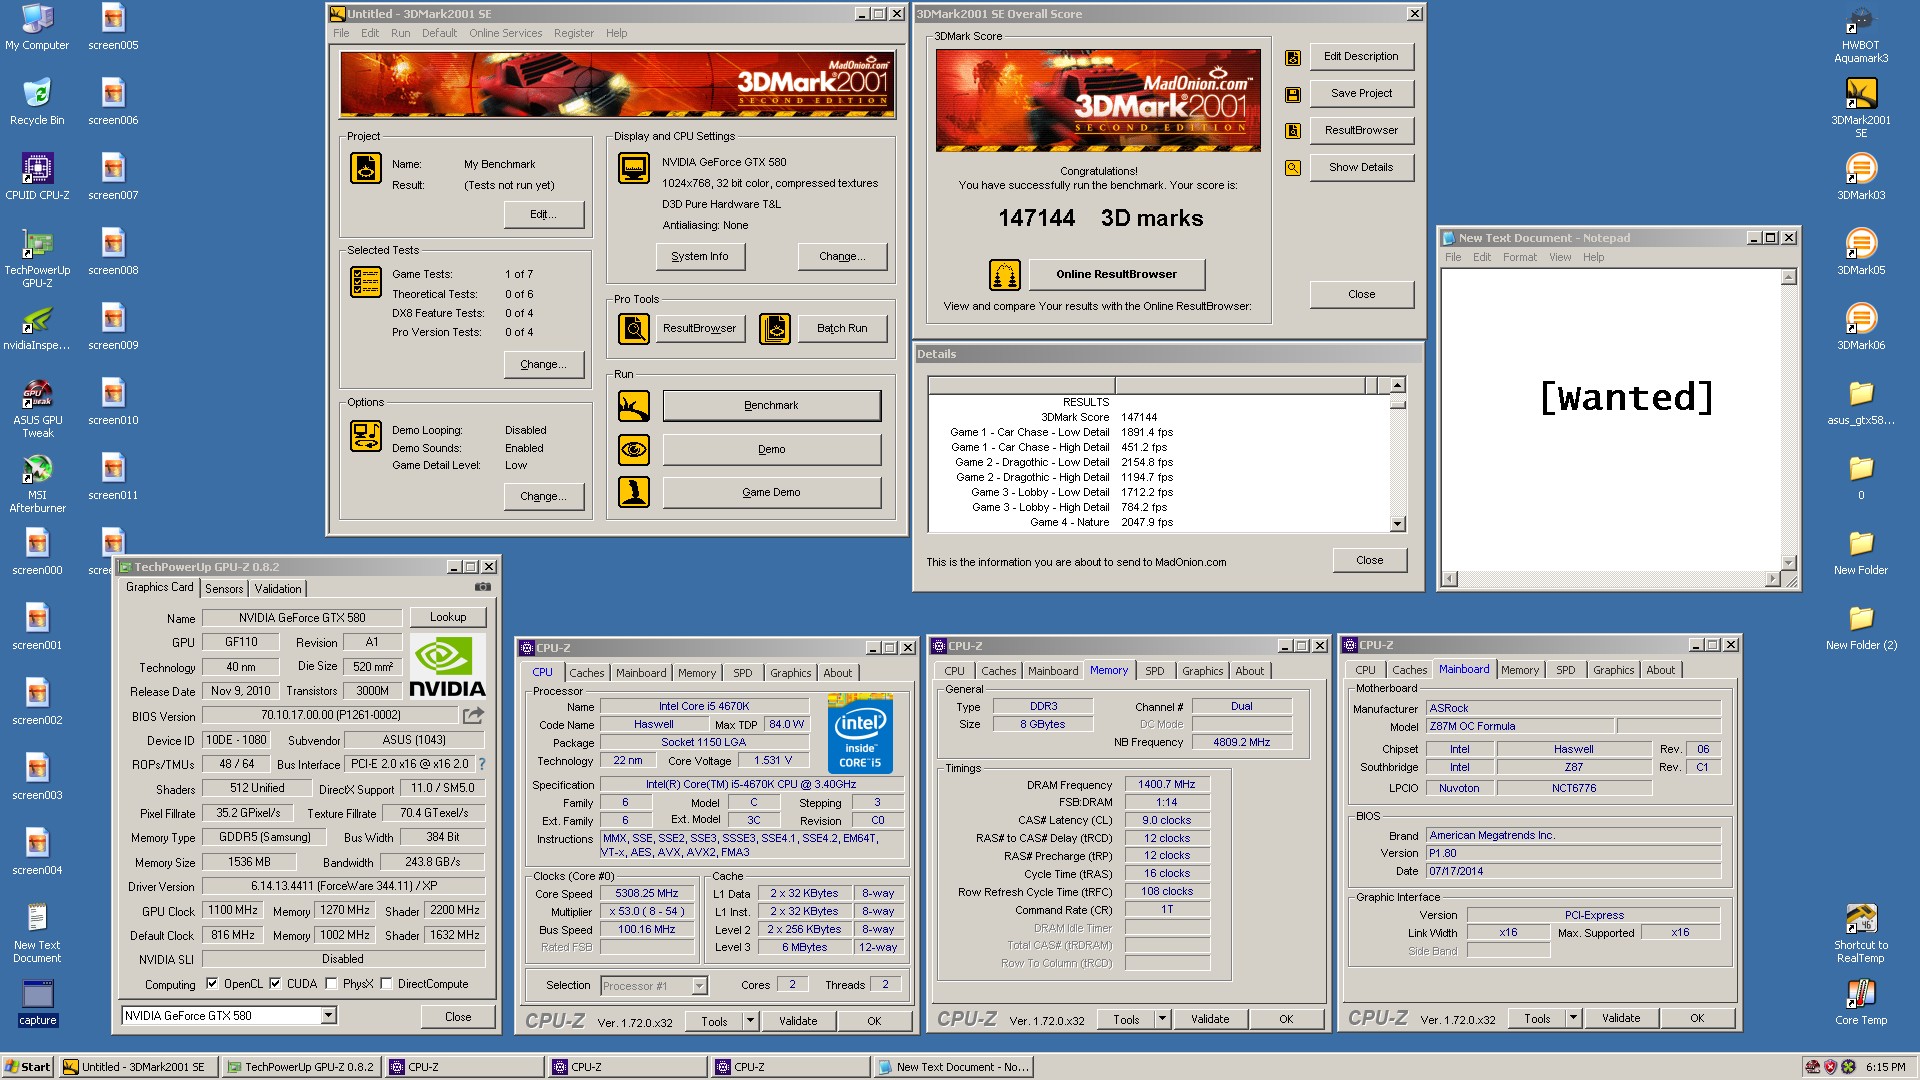Click the Edit Description icon in score window

pyautogui.click(x=1293, y=57)
